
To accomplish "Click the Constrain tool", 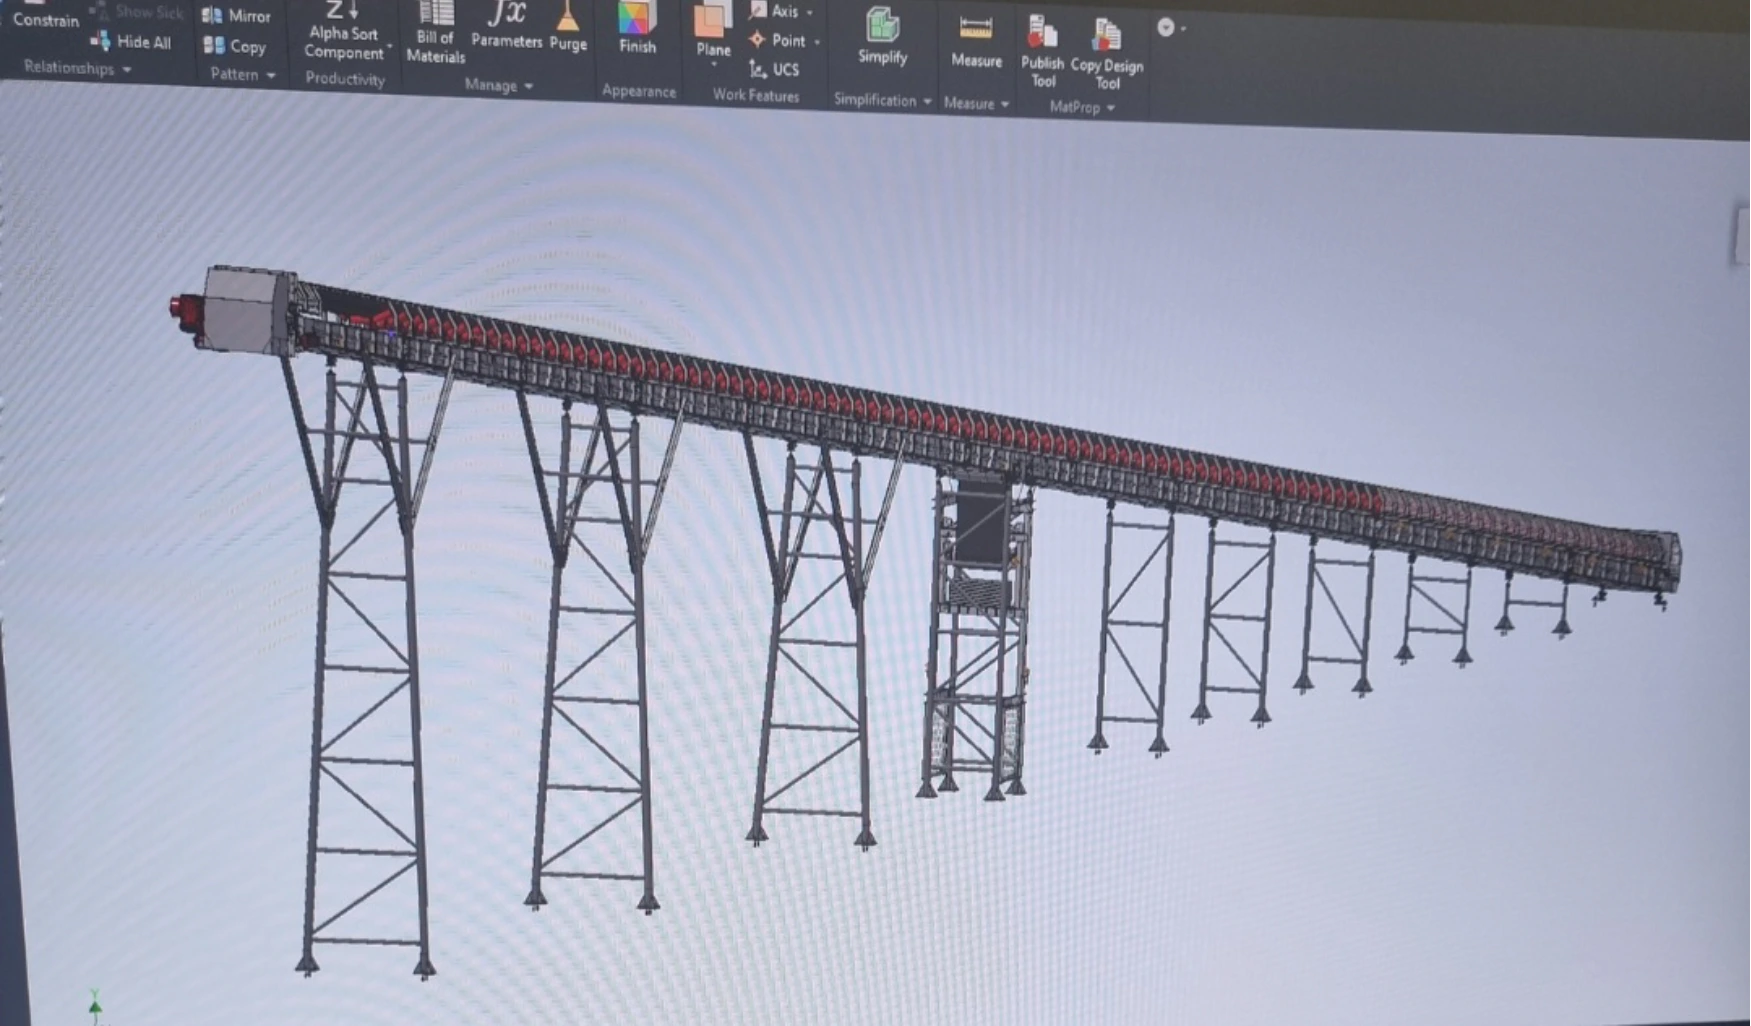I will (45, 18).
